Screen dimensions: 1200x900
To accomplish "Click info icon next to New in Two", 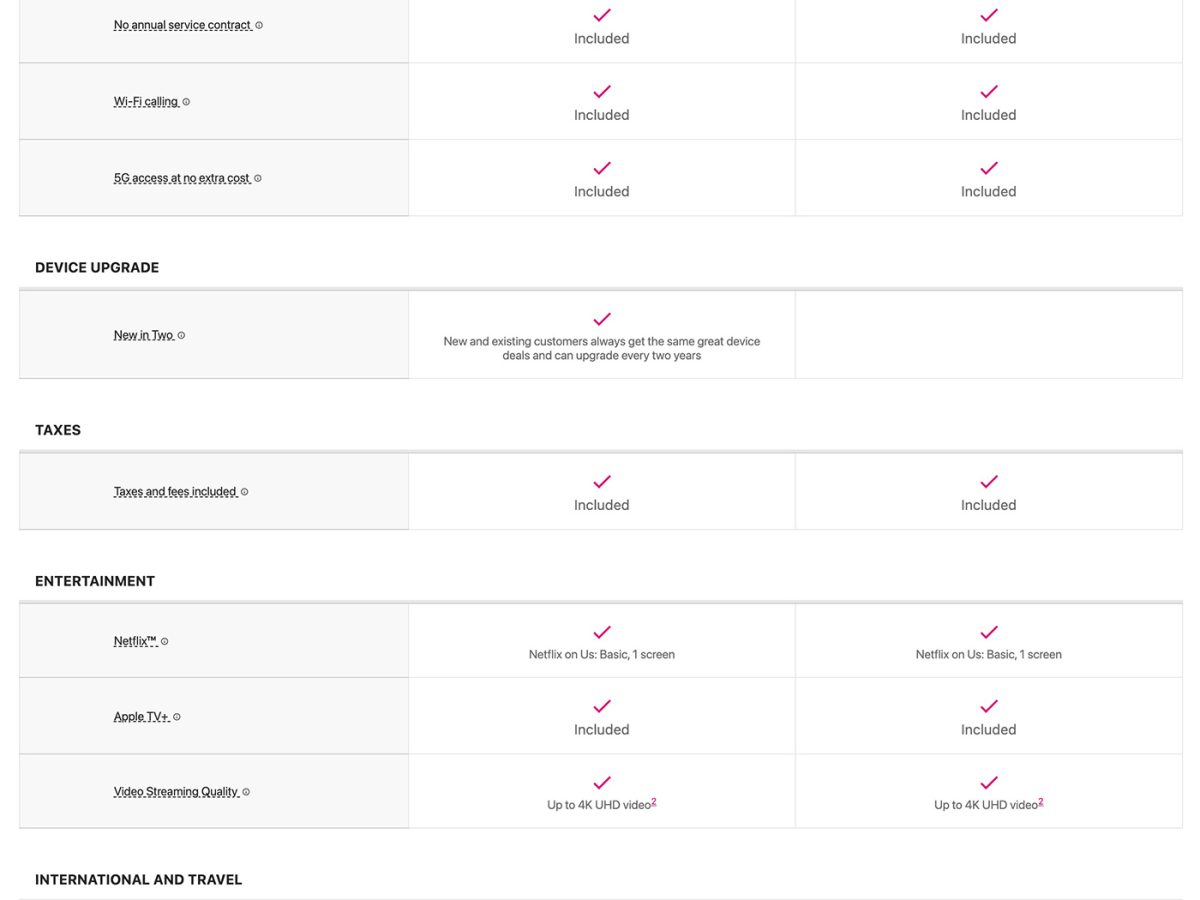I will click(x=181, y=335).
